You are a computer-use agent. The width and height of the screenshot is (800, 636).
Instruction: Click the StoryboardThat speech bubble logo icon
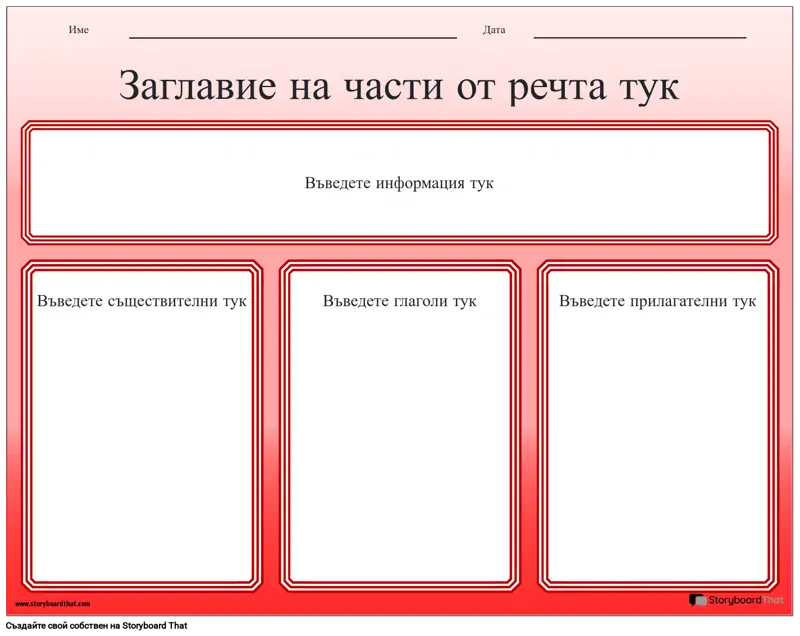pyautogui.click(x=697, y=600)
